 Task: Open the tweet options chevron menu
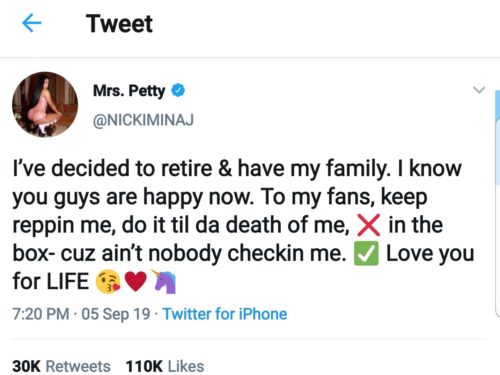[x=479, y=90]
